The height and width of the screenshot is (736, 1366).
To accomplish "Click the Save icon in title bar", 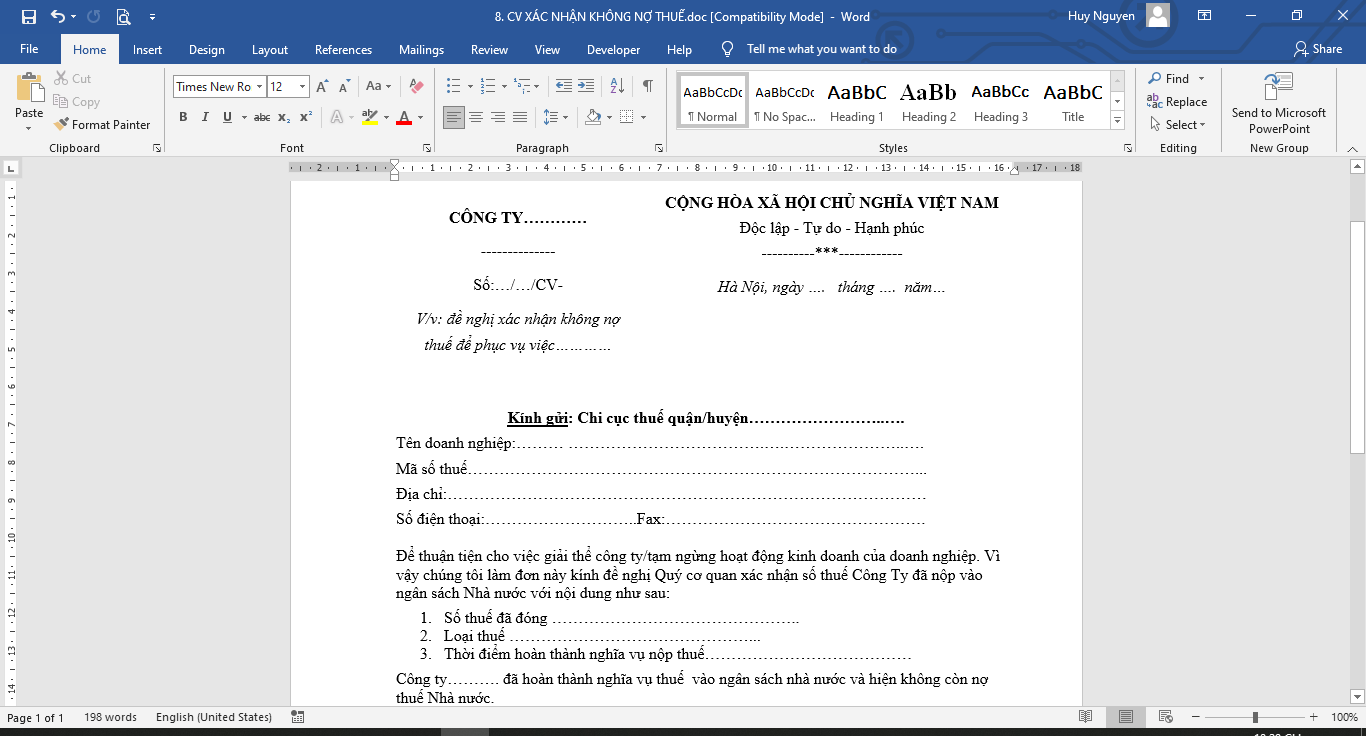I will click(28, 17).
